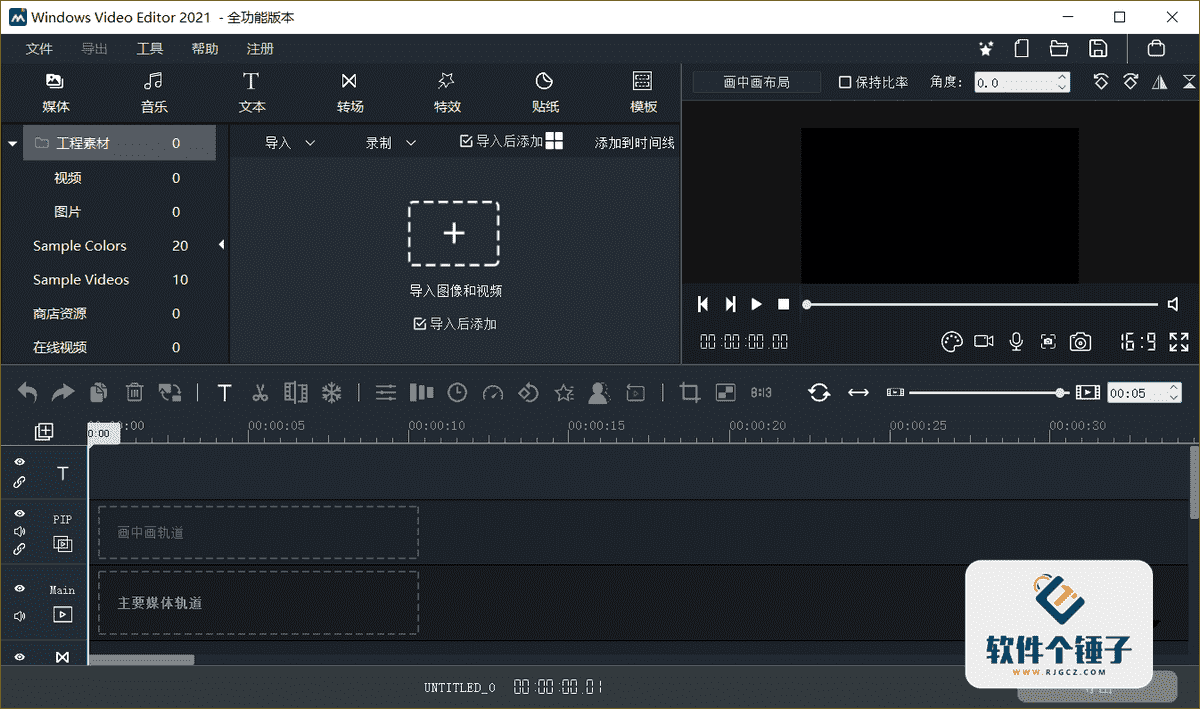The height and width of the screenshot is (709, 1200).
Task: Select the Text tool on the timeline toolbar
Action: [224, 392]
